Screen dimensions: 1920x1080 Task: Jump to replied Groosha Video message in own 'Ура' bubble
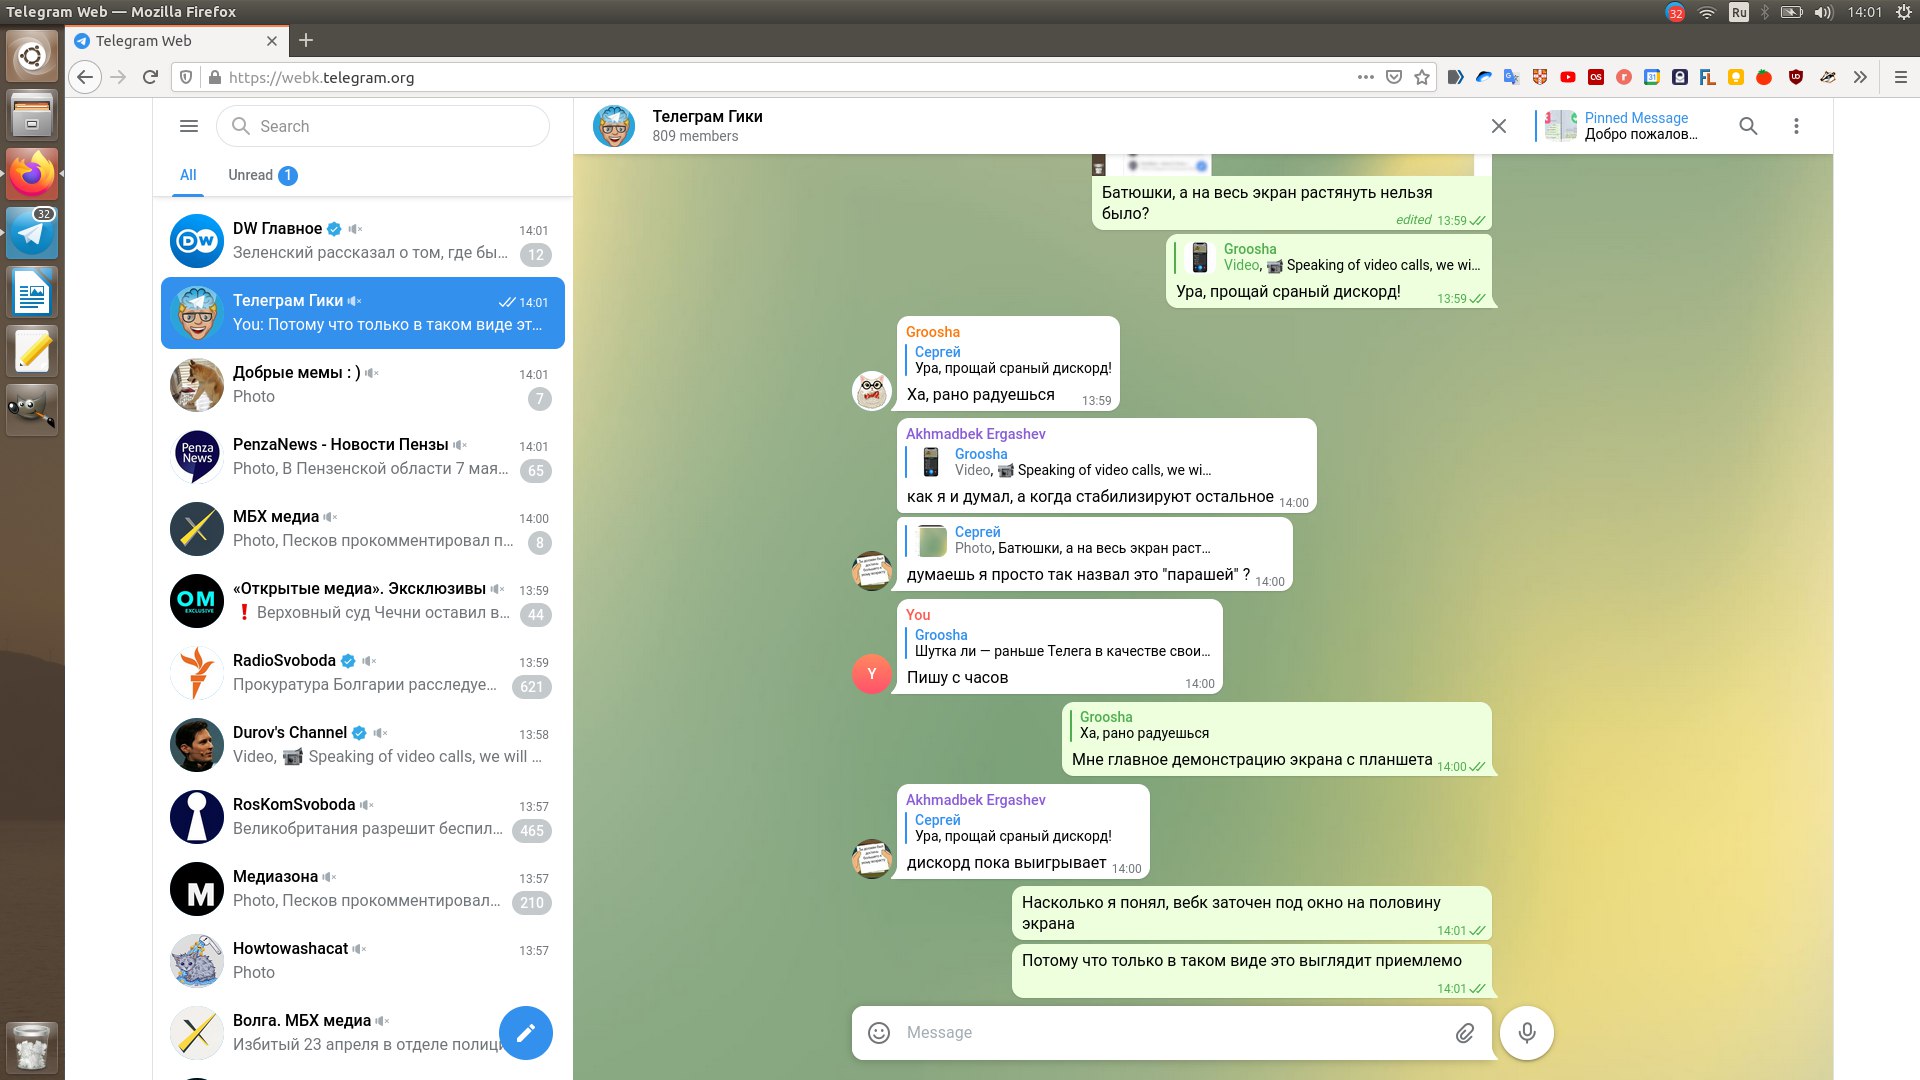pyautogui.click(x=1330, y=257)
